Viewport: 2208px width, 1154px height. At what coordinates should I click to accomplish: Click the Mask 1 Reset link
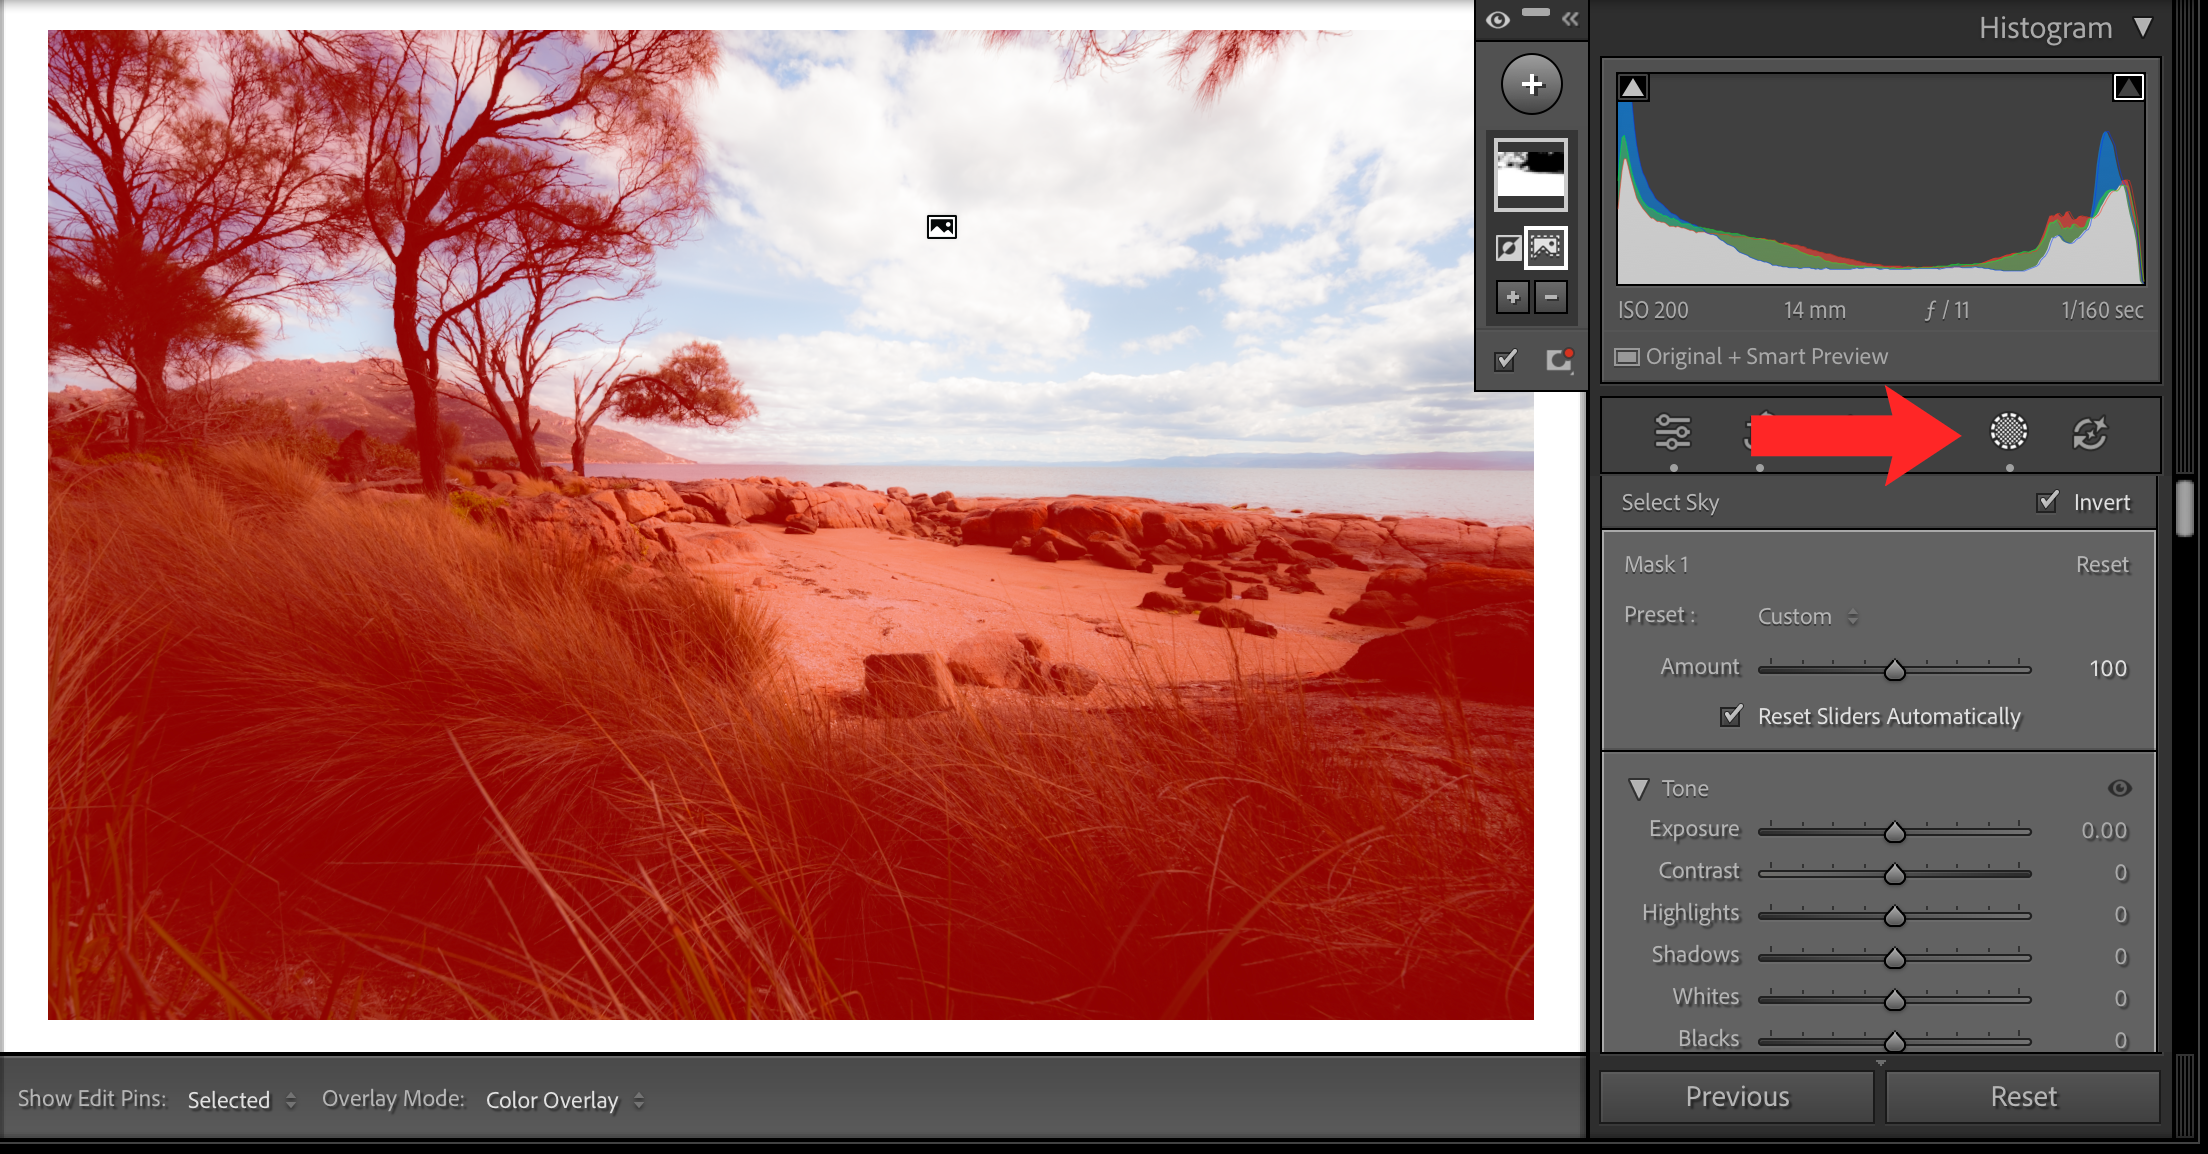(2102, 565)
